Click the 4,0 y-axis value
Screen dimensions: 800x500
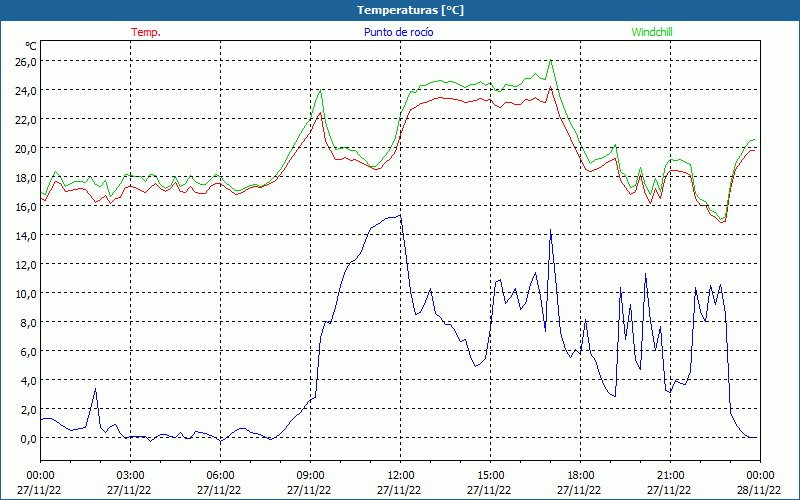pyautogui.click(x=29, y=381)
